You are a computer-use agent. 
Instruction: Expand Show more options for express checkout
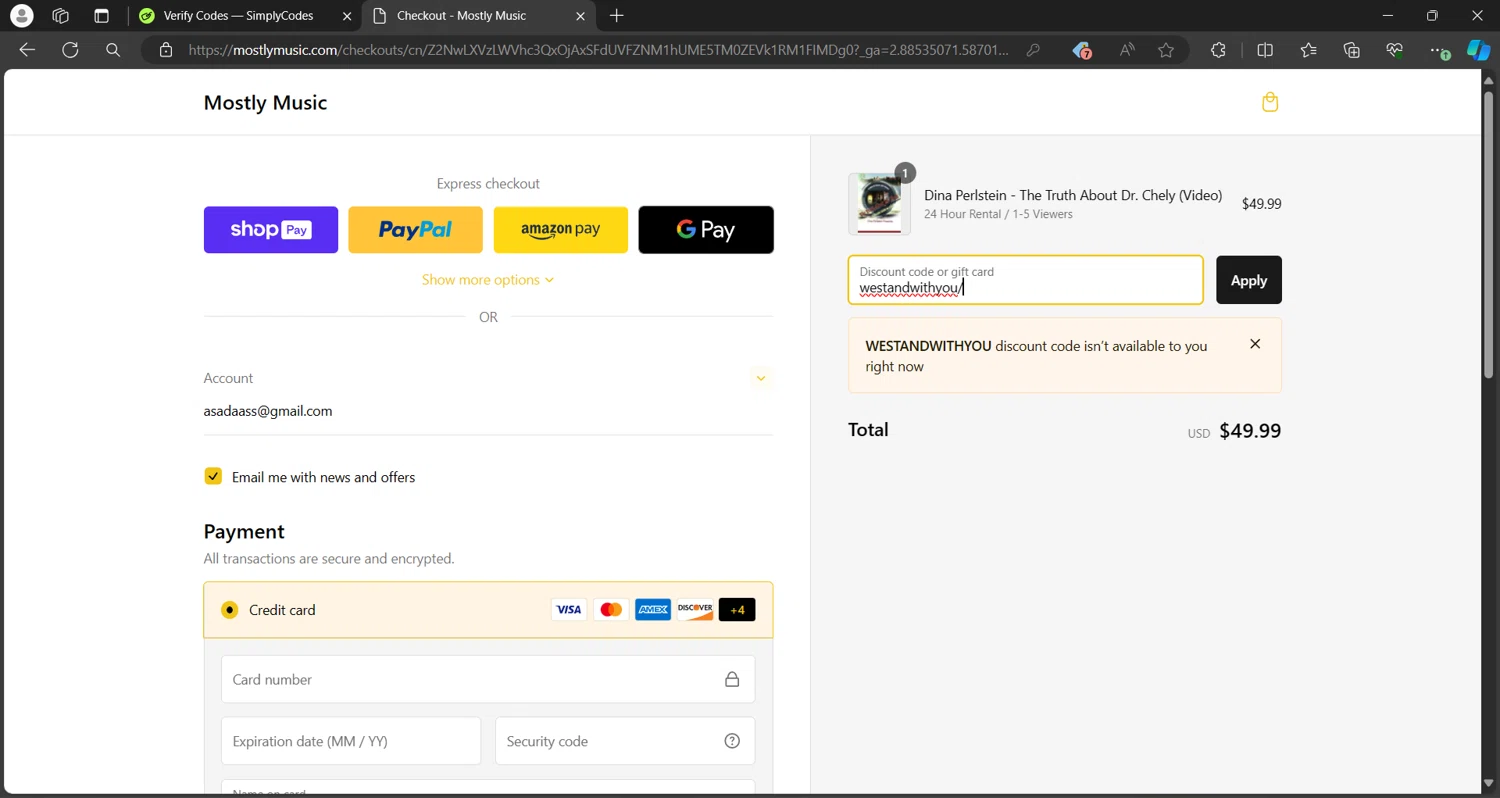pyautogui.click(x=488, y=280)
